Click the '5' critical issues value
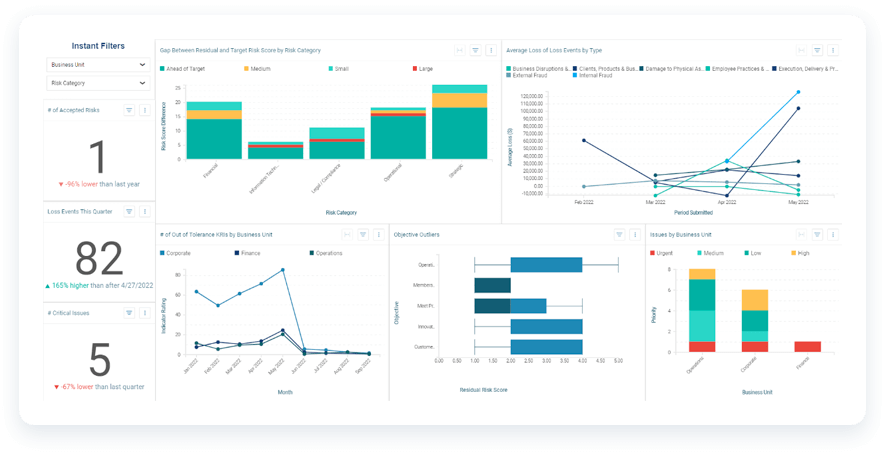 pyautogui.click(x=99, y=360)
